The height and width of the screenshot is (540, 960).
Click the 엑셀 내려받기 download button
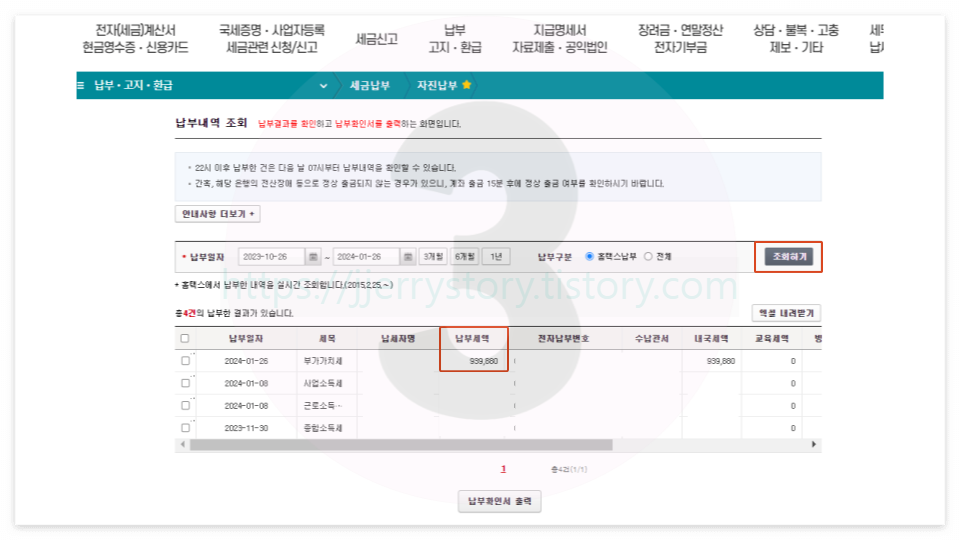787,313
